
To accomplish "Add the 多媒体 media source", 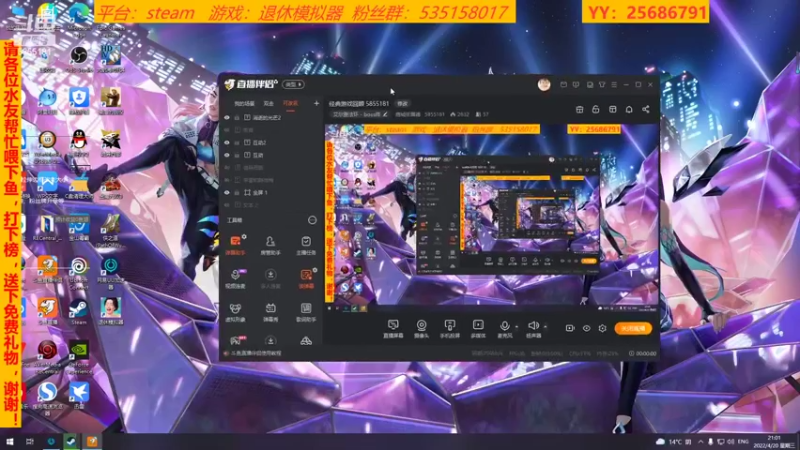I will [x=478, y=329].
